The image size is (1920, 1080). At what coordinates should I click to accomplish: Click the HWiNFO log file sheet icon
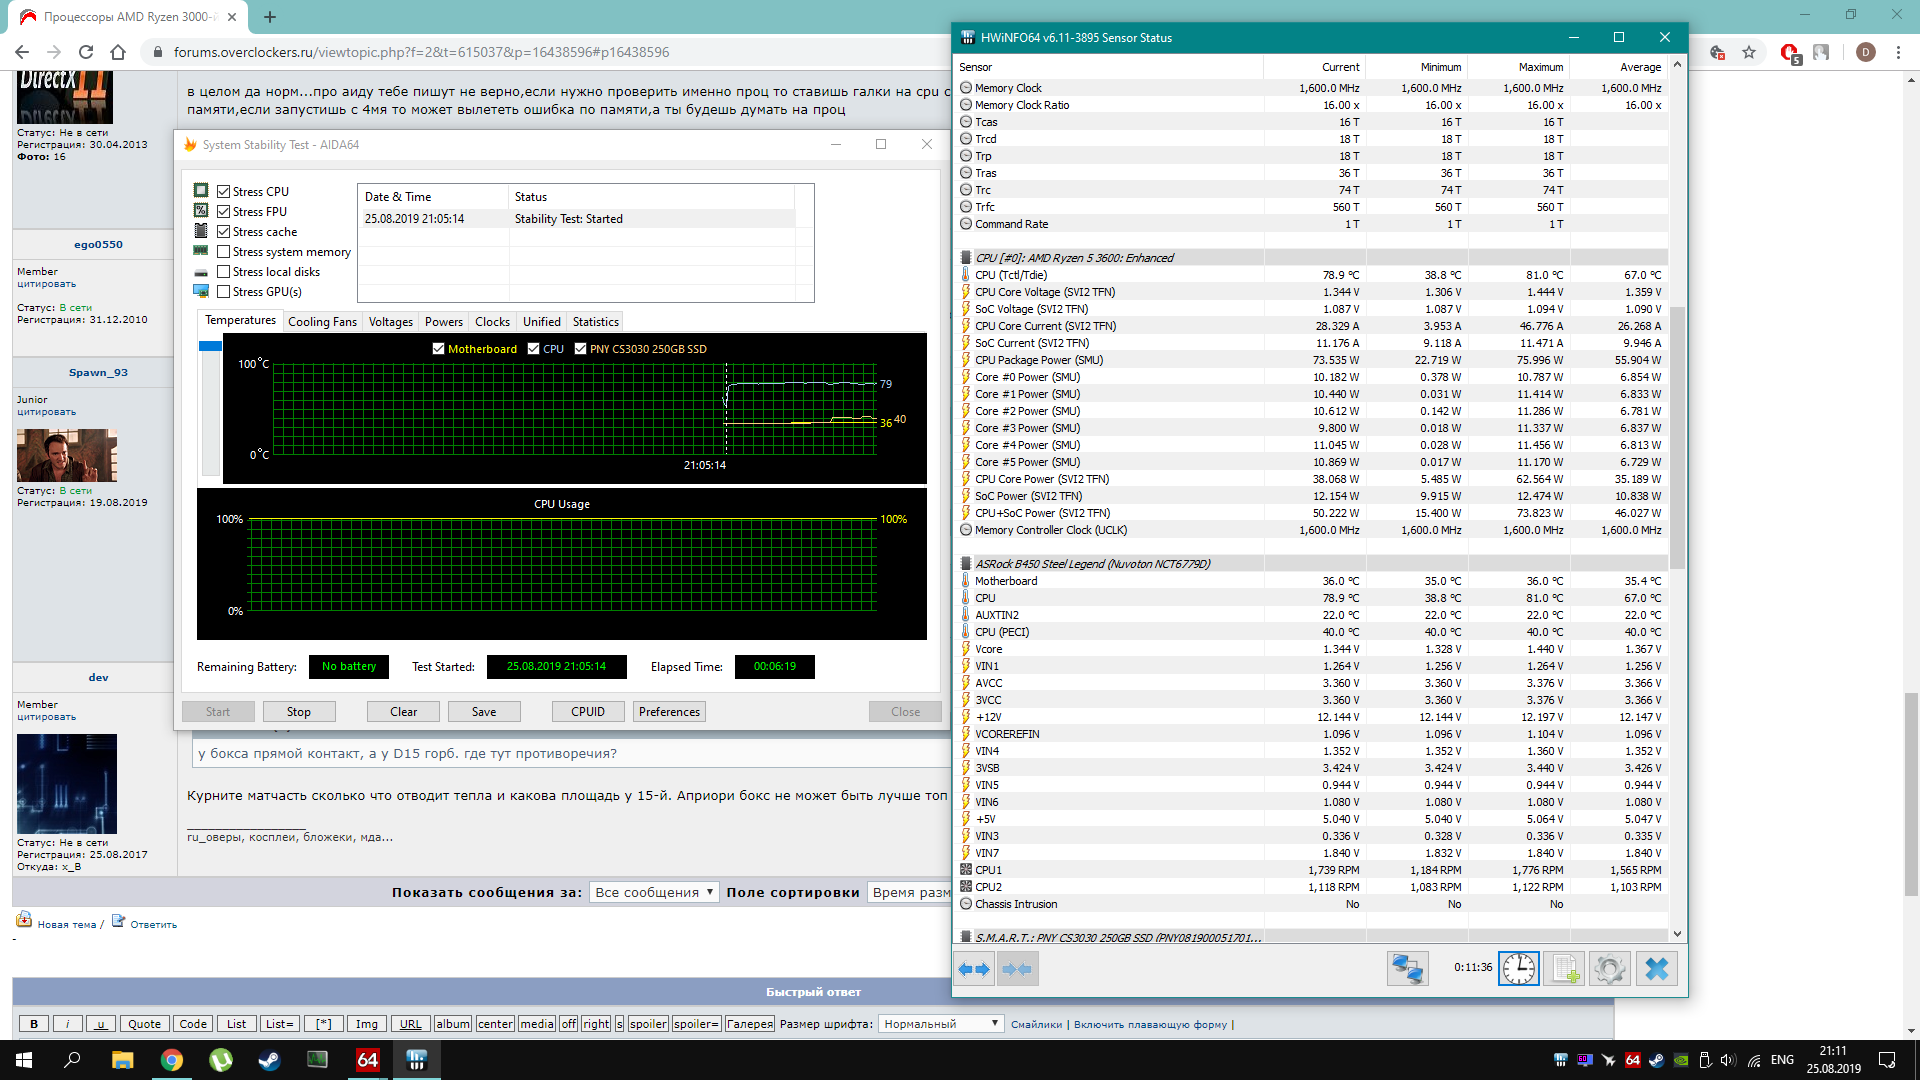pos(1564,969)
